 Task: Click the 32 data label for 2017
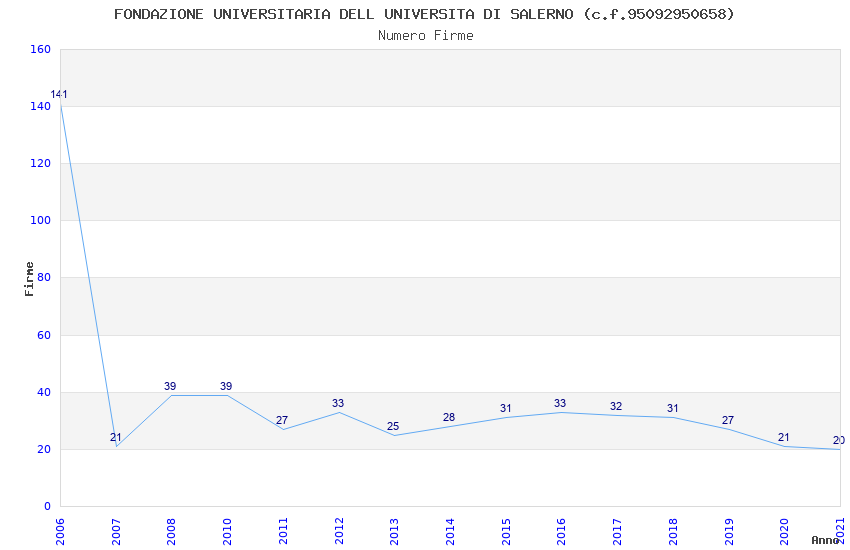pos(616,406)
